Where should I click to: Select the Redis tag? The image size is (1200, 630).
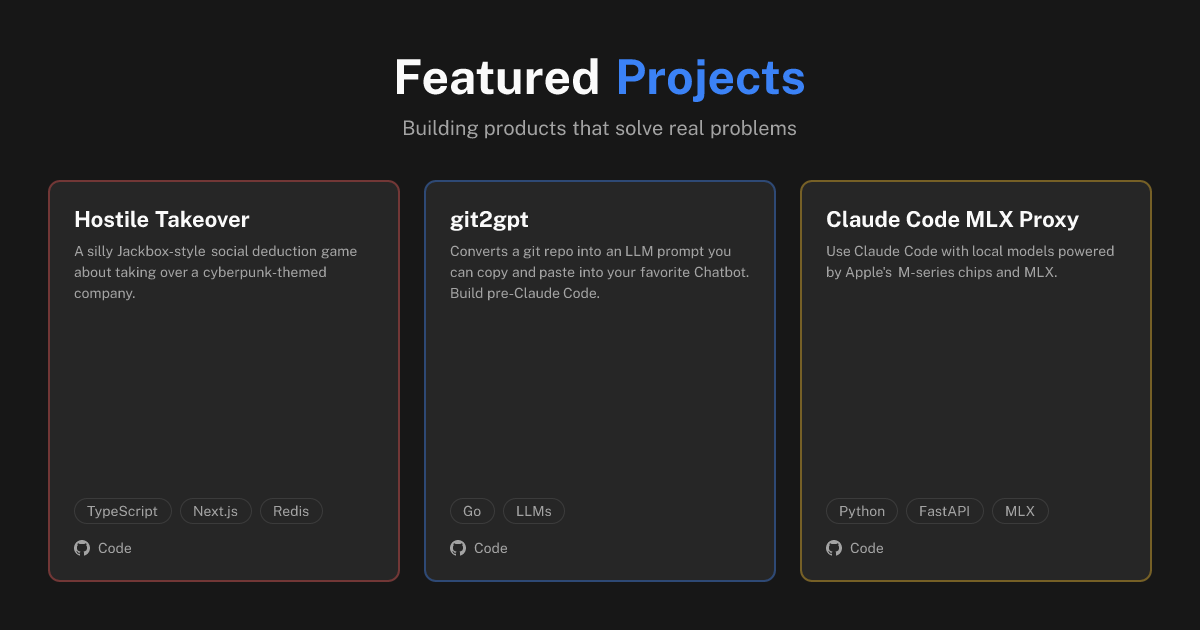[x=291, y=511]
